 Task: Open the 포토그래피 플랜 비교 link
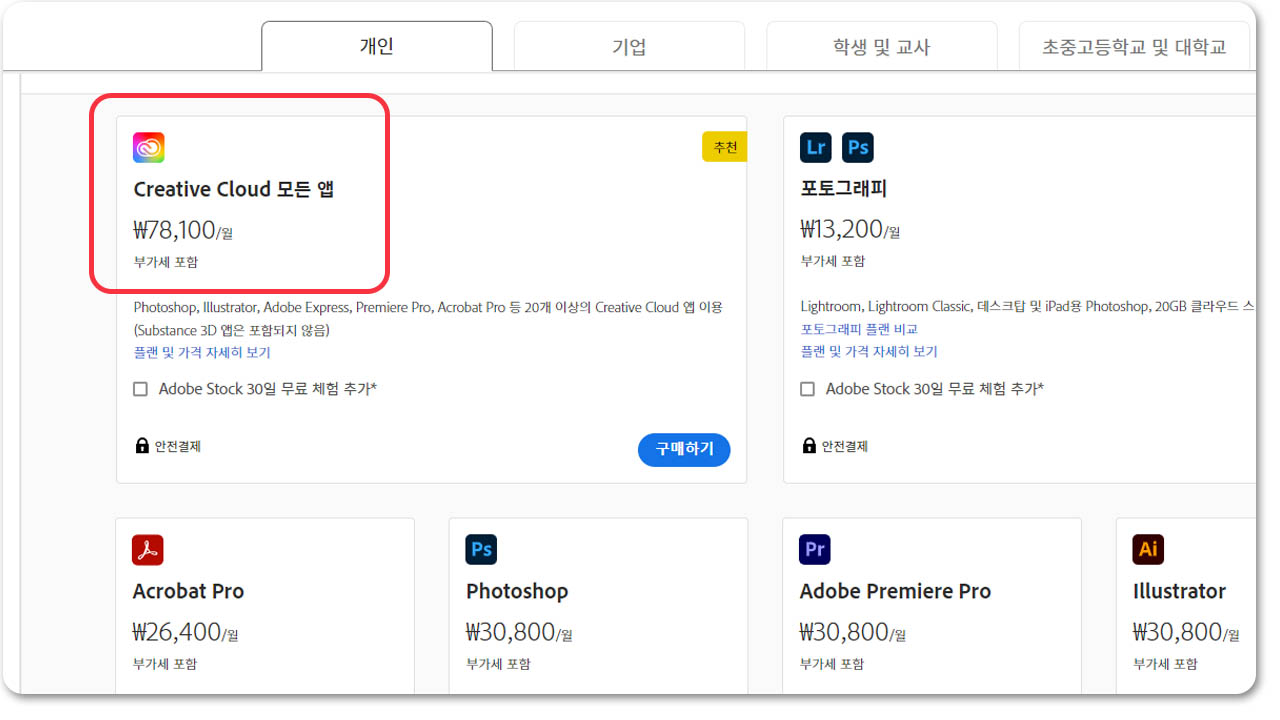pyautogui.click(x=859, y=329)
